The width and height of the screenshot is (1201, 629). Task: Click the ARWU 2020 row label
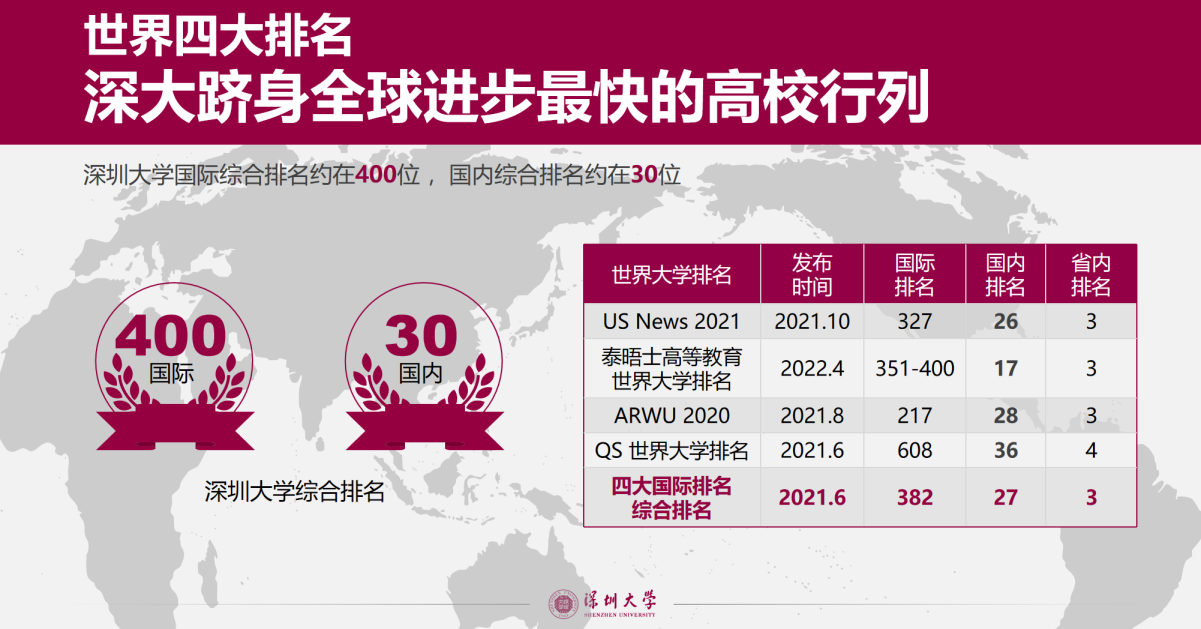672,415
